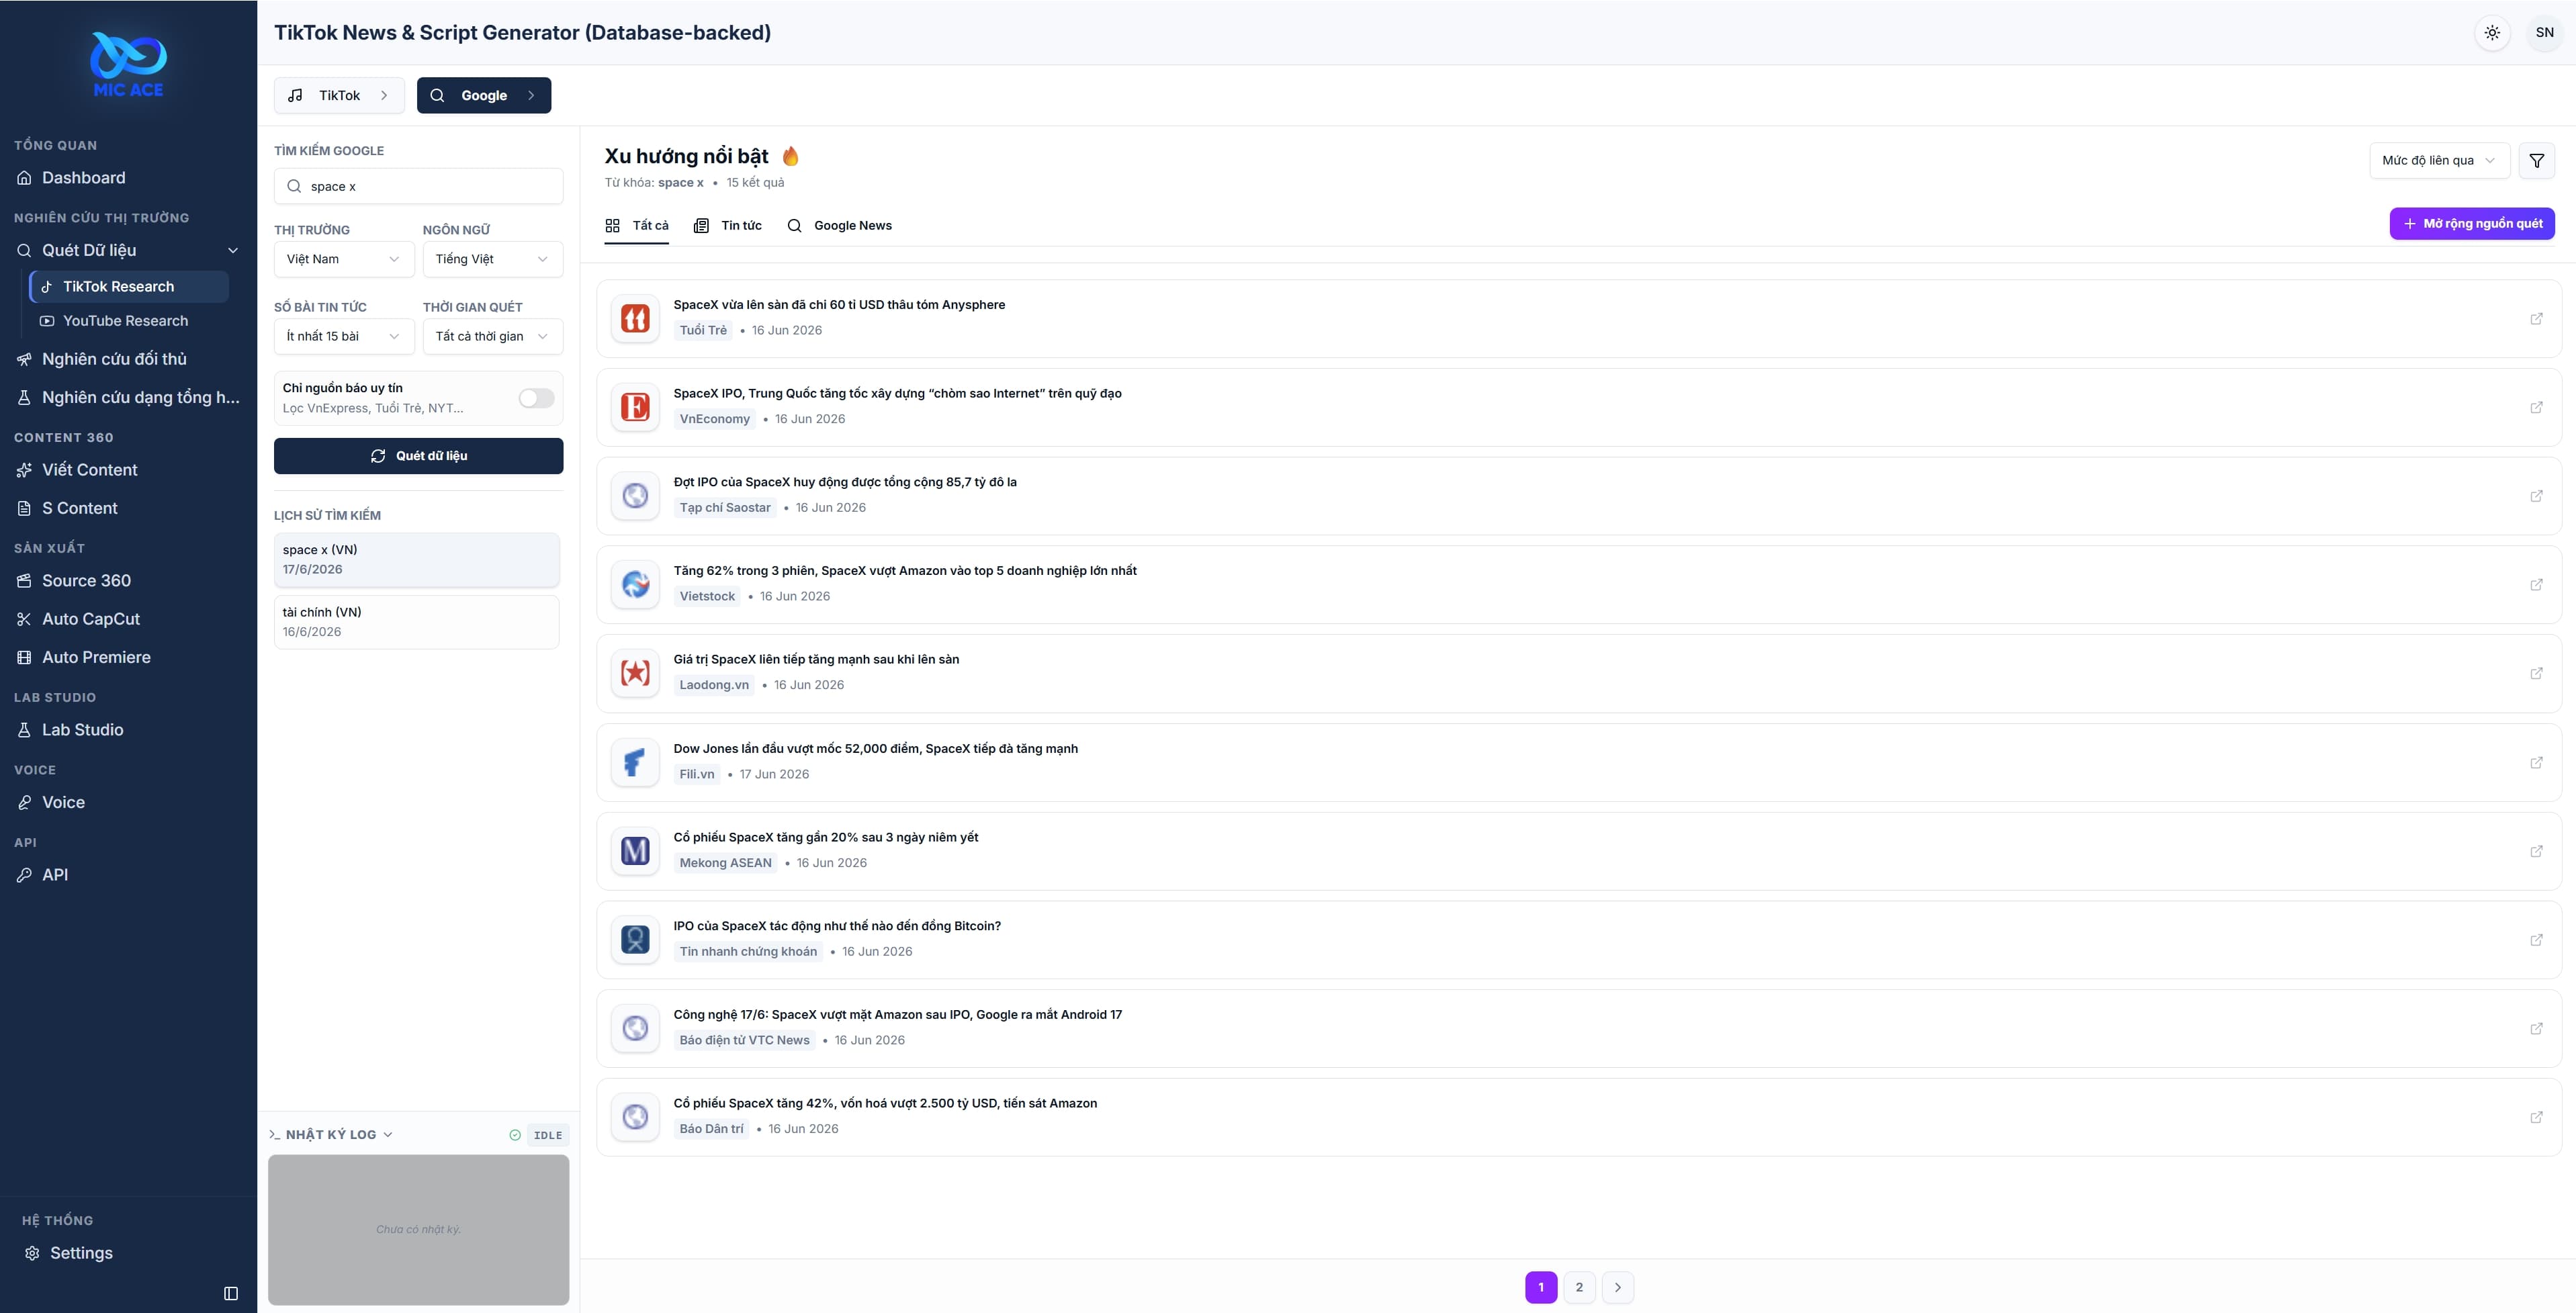The height and width of the screenshot is (1313, 2576).
Task: Open external link for VnEconomy article
Action: pyautogui.click(x=2536, y=407)
